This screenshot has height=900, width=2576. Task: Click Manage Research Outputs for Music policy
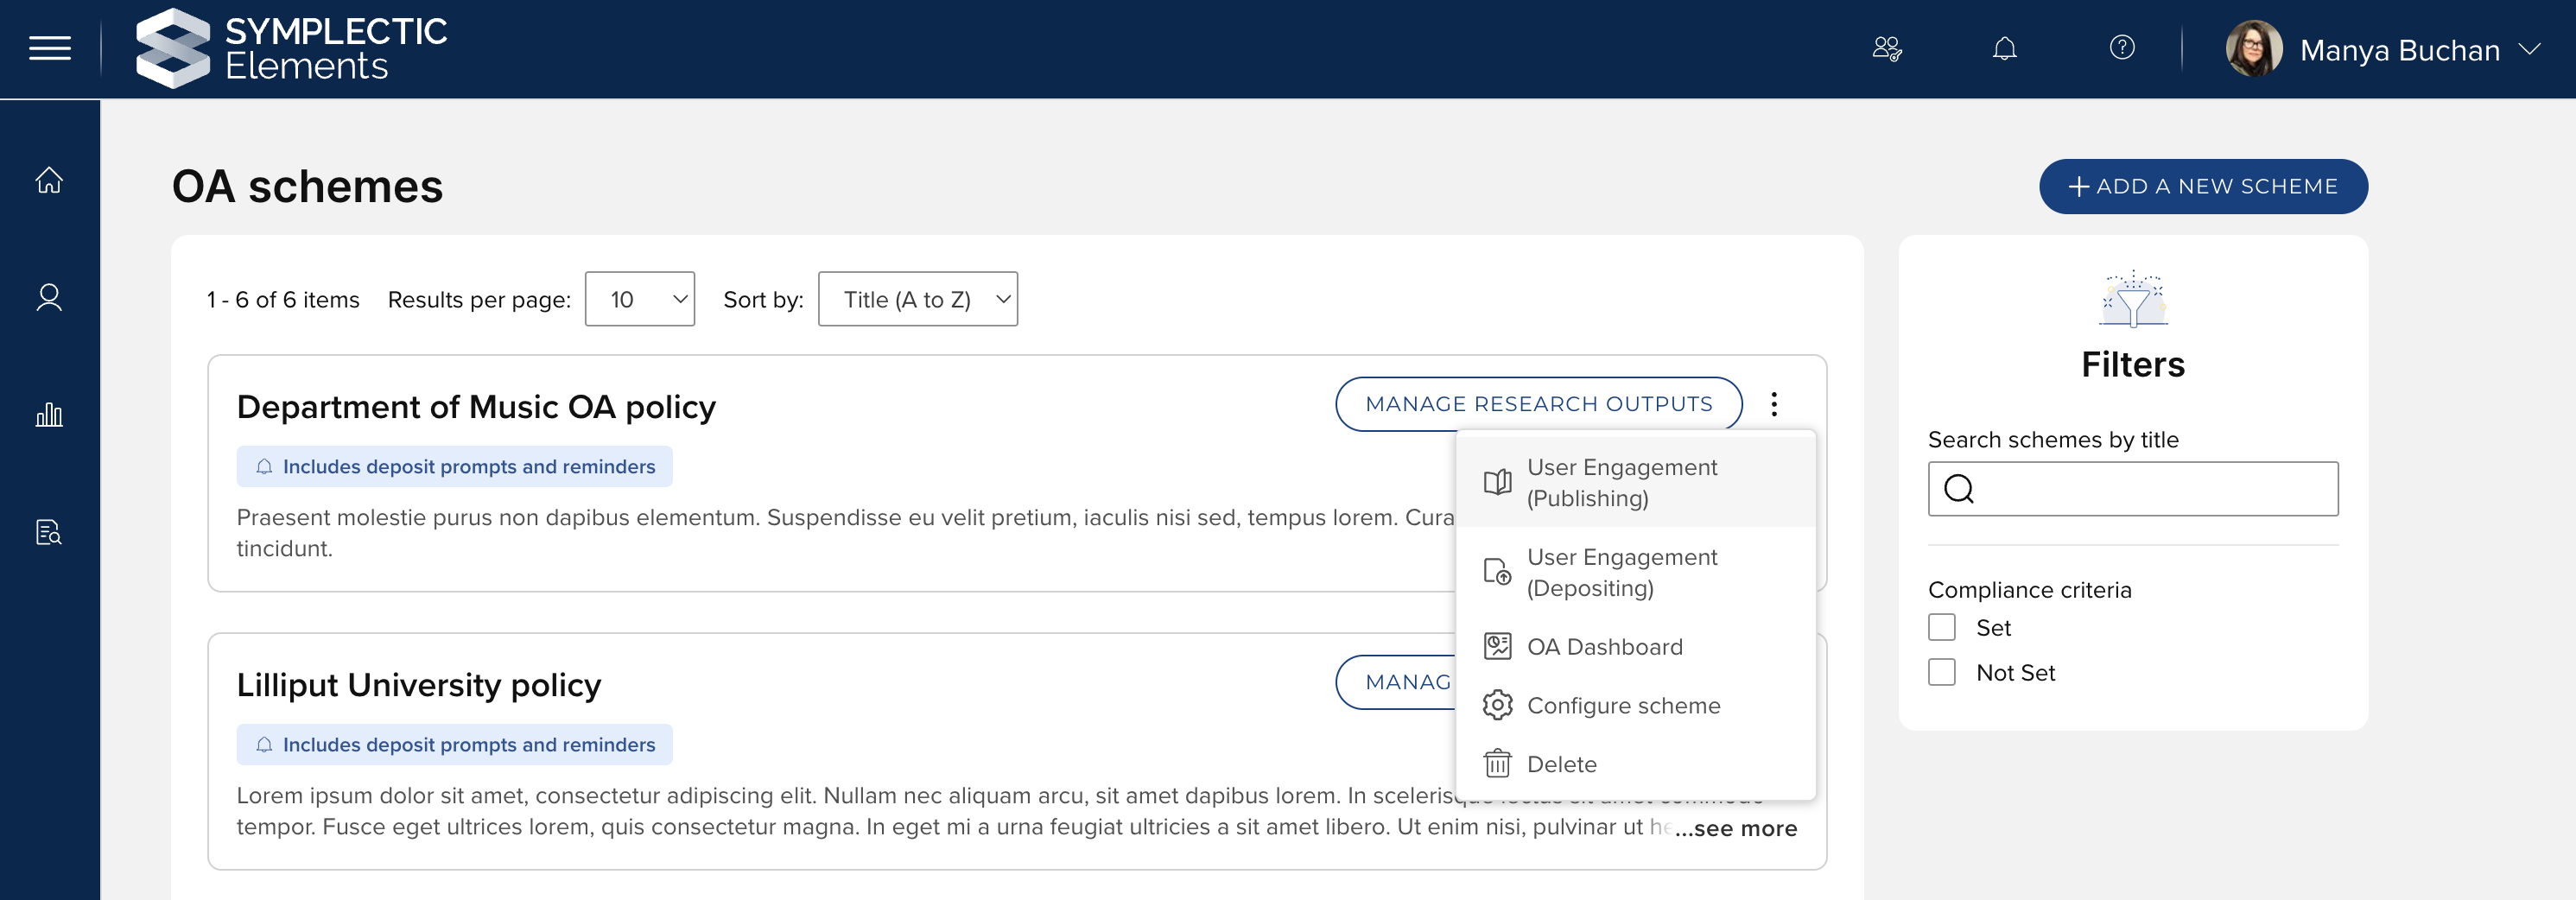tap(1538, 404)
